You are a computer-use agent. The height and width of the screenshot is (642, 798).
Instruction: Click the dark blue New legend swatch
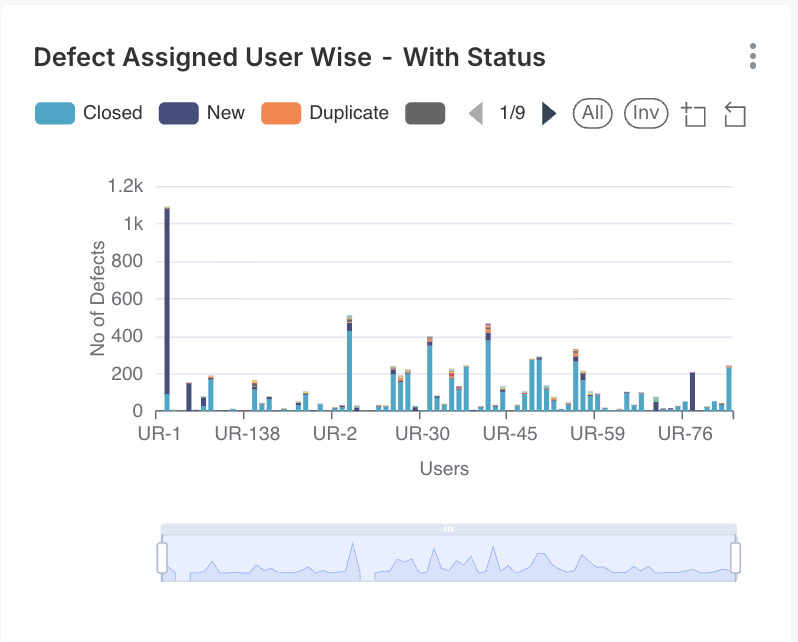pos(178,113)
